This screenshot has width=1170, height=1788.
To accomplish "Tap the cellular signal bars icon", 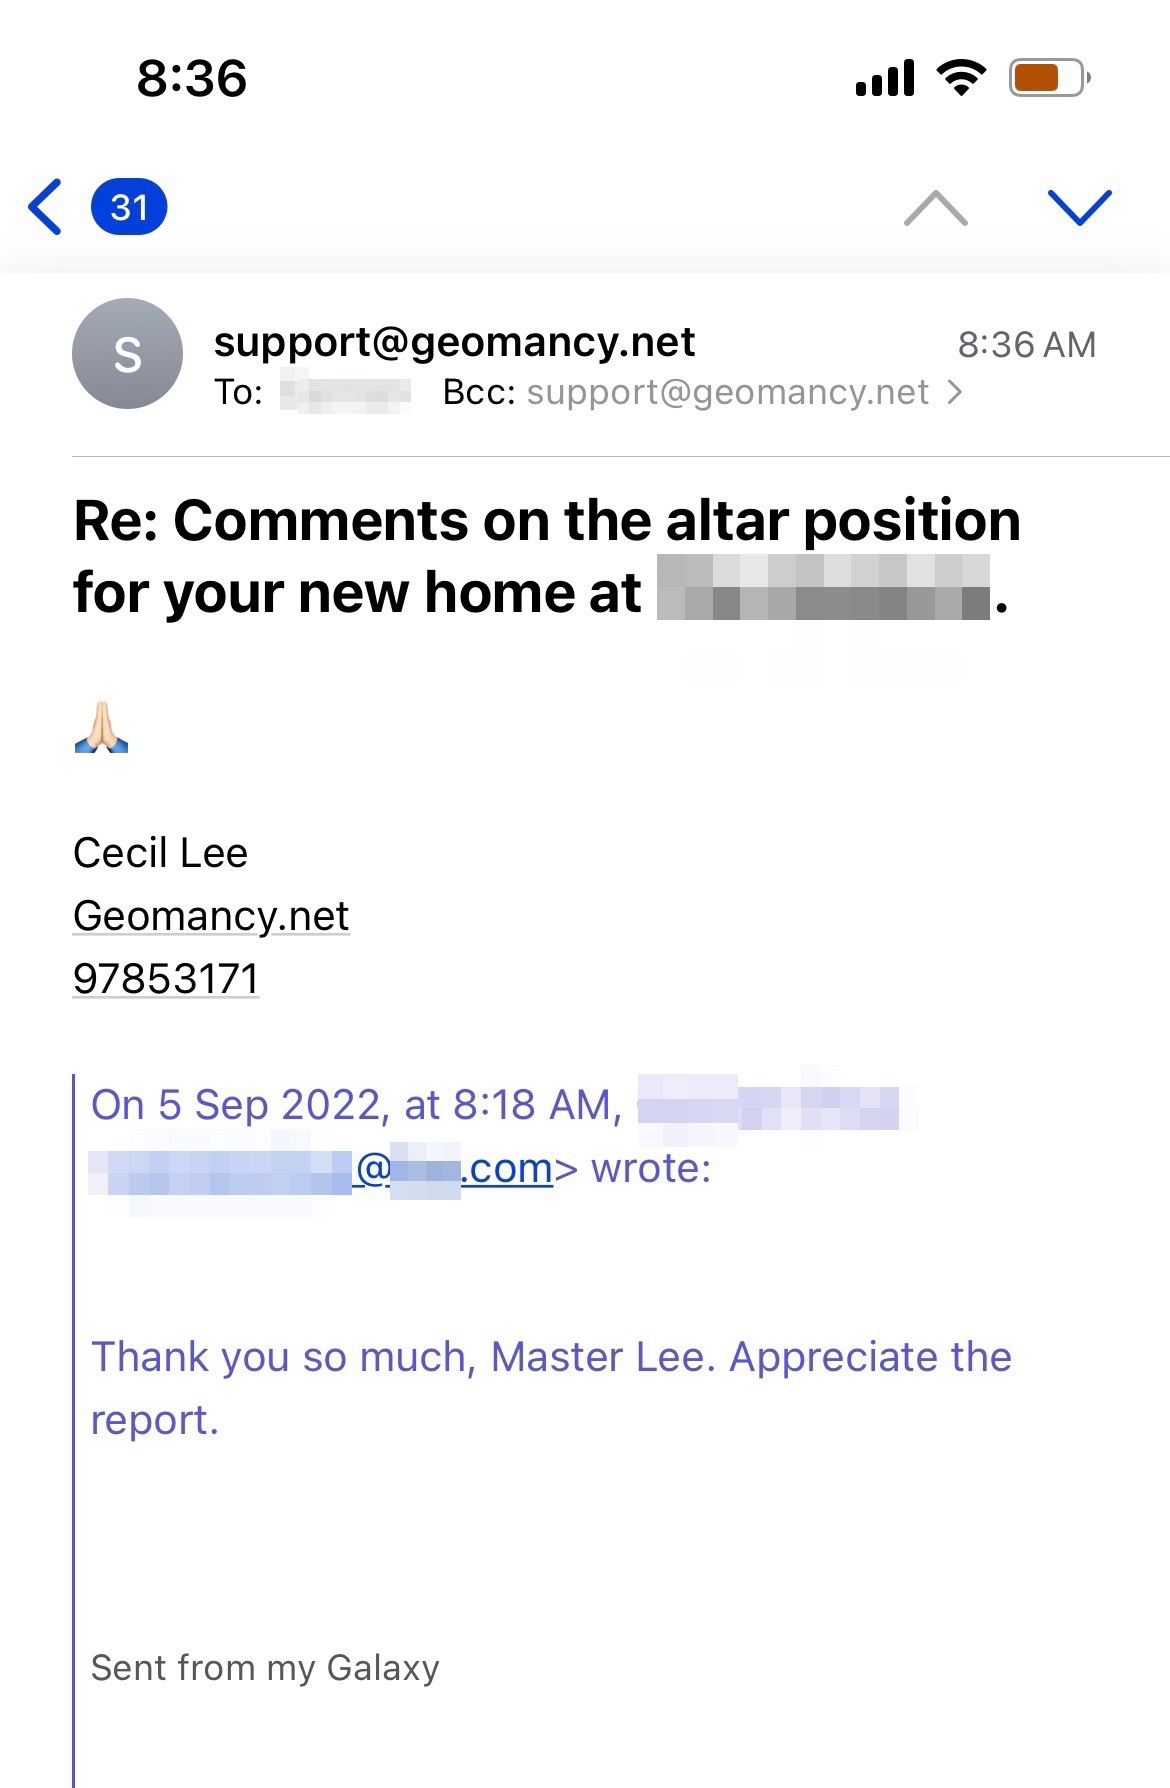I will (x=885, y=78).
